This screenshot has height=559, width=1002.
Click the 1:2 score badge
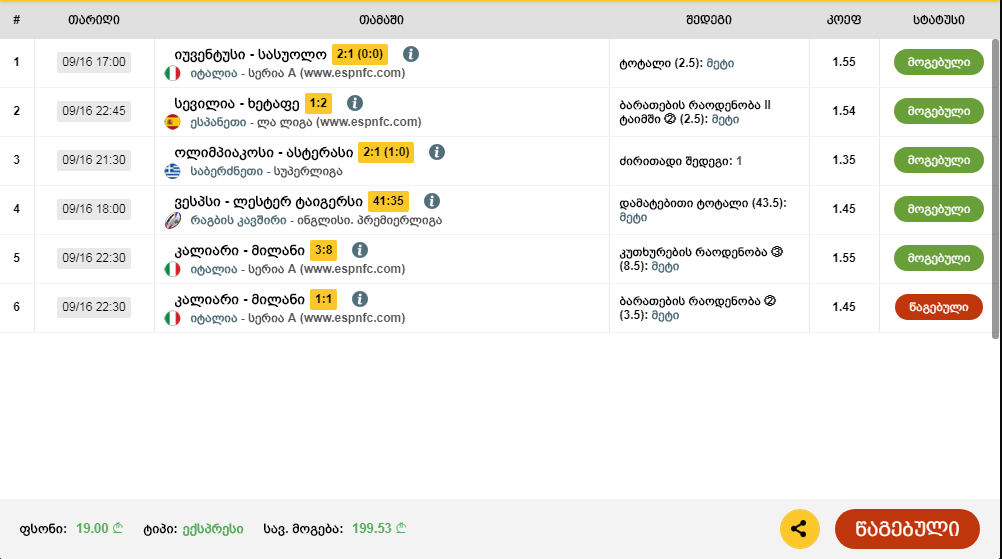pyautogui.click(x=318, y=103)
